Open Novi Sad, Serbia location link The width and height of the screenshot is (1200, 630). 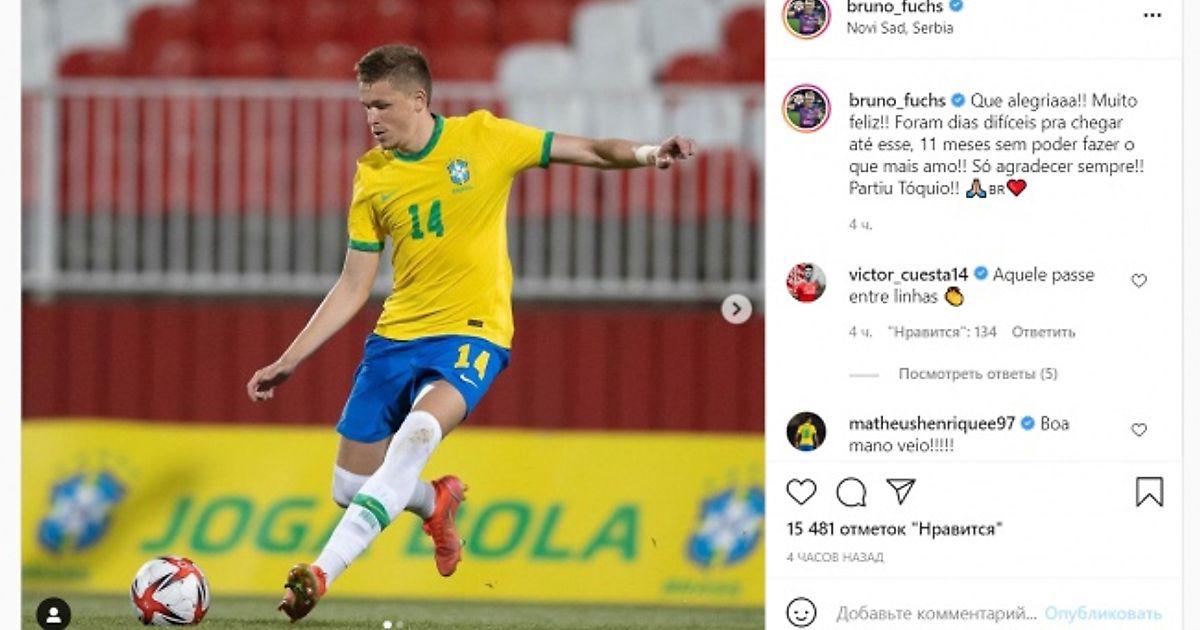(x=900, y=28)
